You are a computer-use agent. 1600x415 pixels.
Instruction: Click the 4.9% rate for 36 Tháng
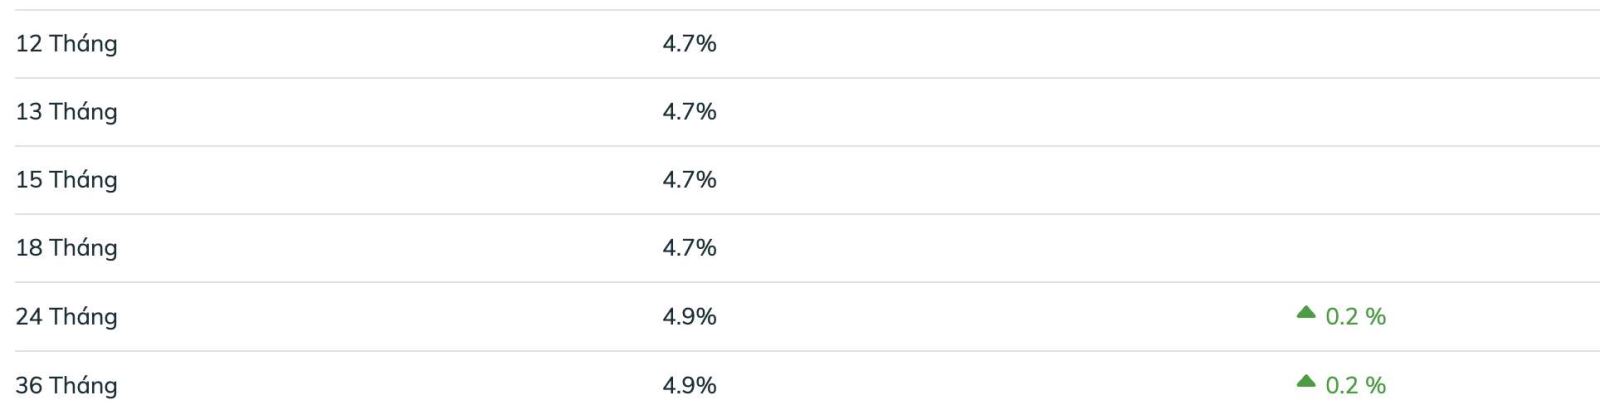click(689, 386)
